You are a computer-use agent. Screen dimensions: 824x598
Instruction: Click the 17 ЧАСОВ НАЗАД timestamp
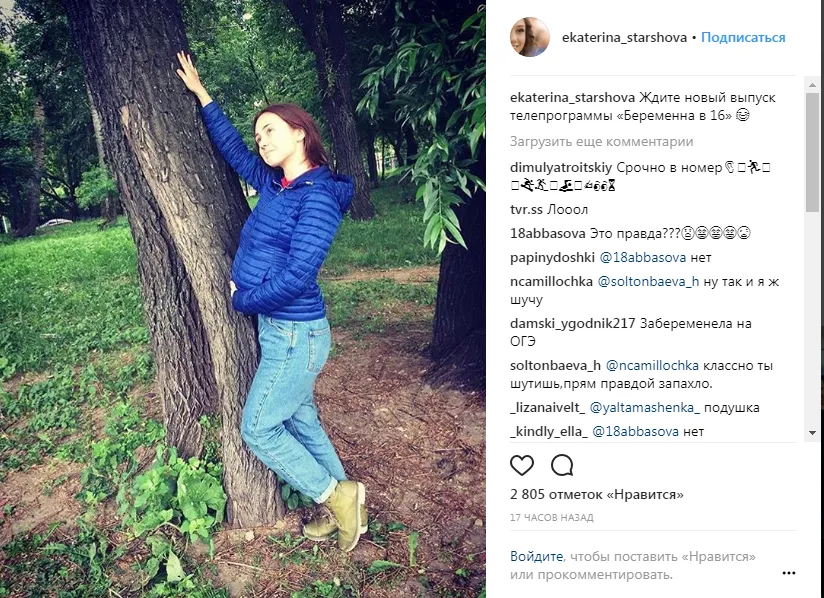(x=552, y=518)
